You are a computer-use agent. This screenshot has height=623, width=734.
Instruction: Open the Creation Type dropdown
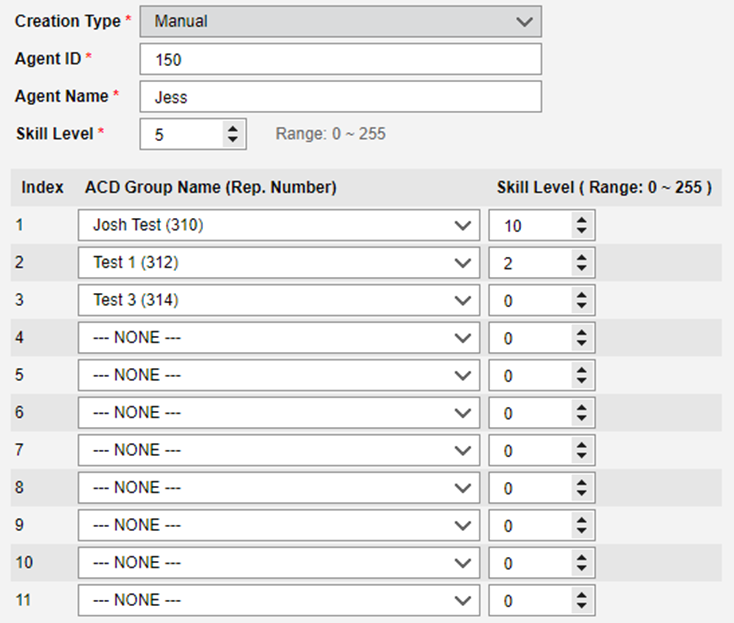tap(340, 21)
